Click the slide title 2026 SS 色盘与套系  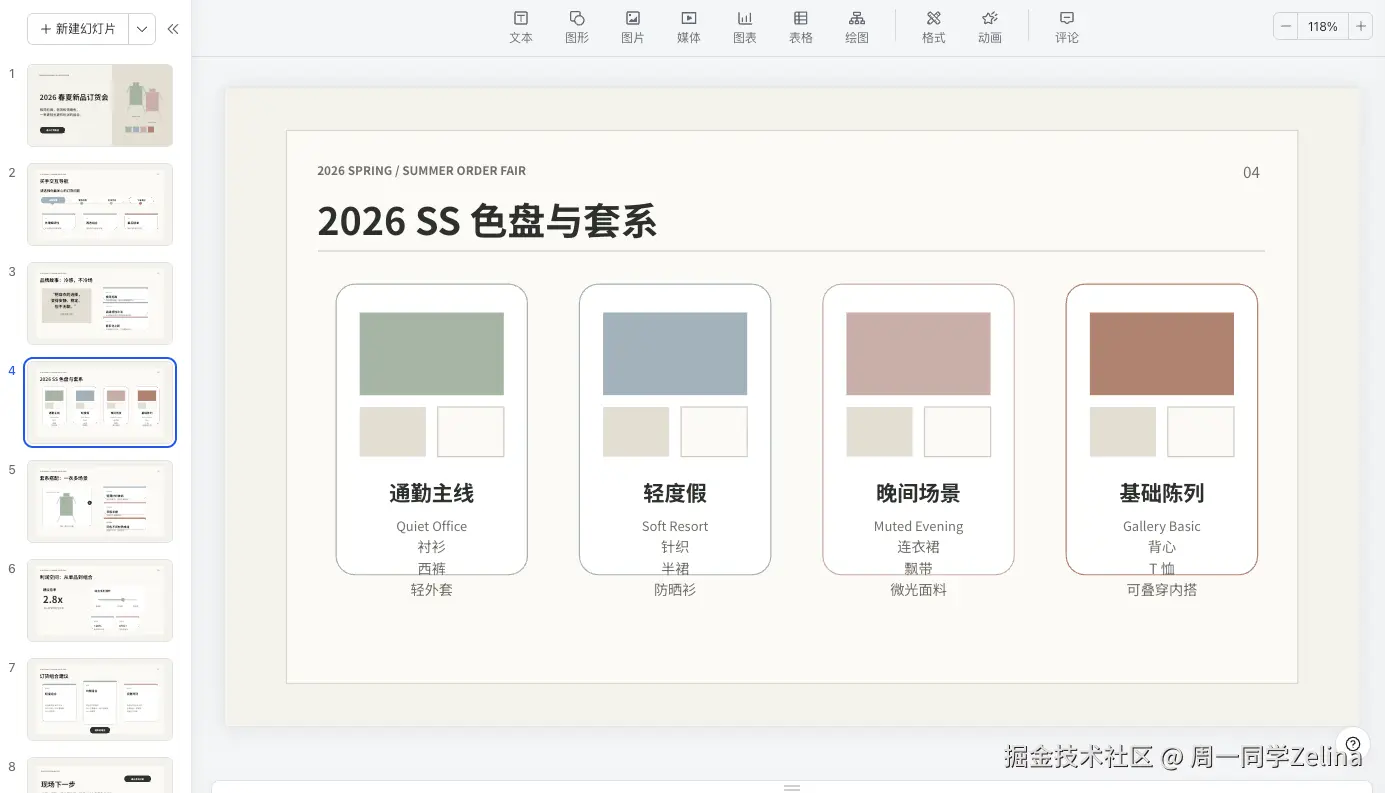tap(487, 221)
